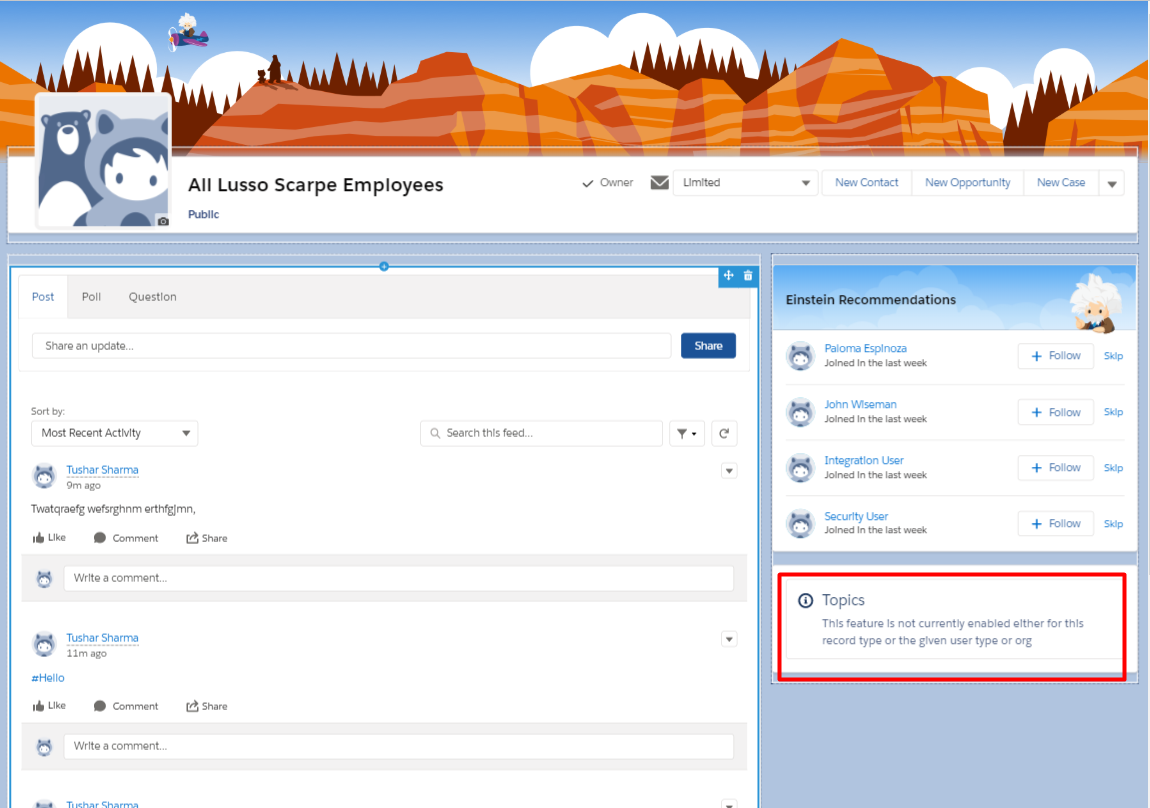The height and width of the screenshot is (808, 1150).
Task: Delete the feed component with trash icon
Action: [748, 276]
